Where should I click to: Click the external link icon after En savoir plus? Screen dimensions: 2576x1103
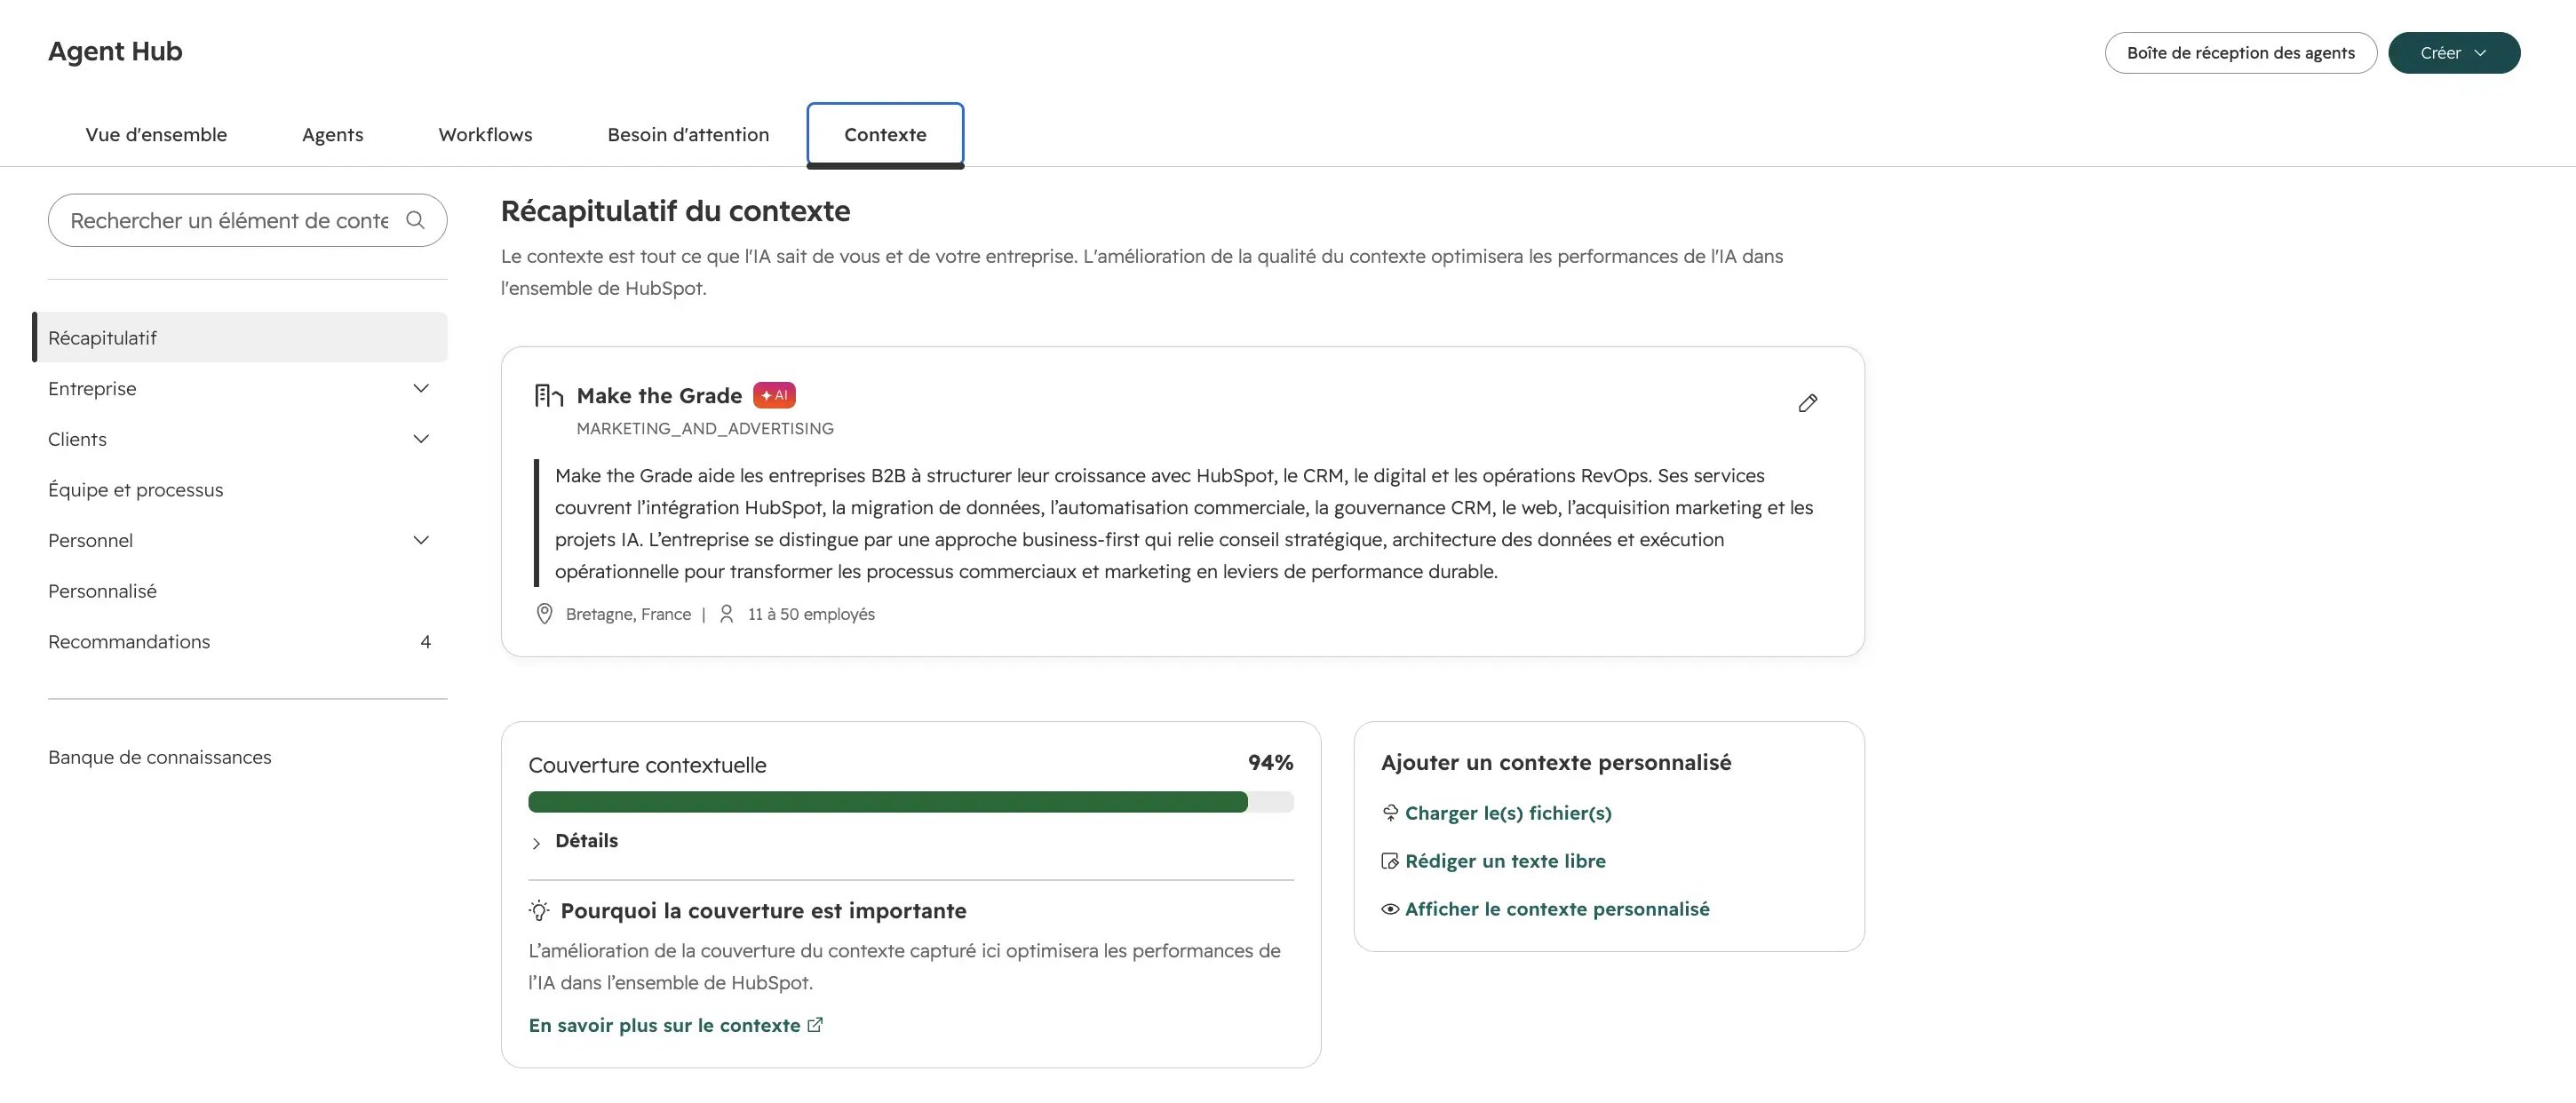[x=815, y=1025]
